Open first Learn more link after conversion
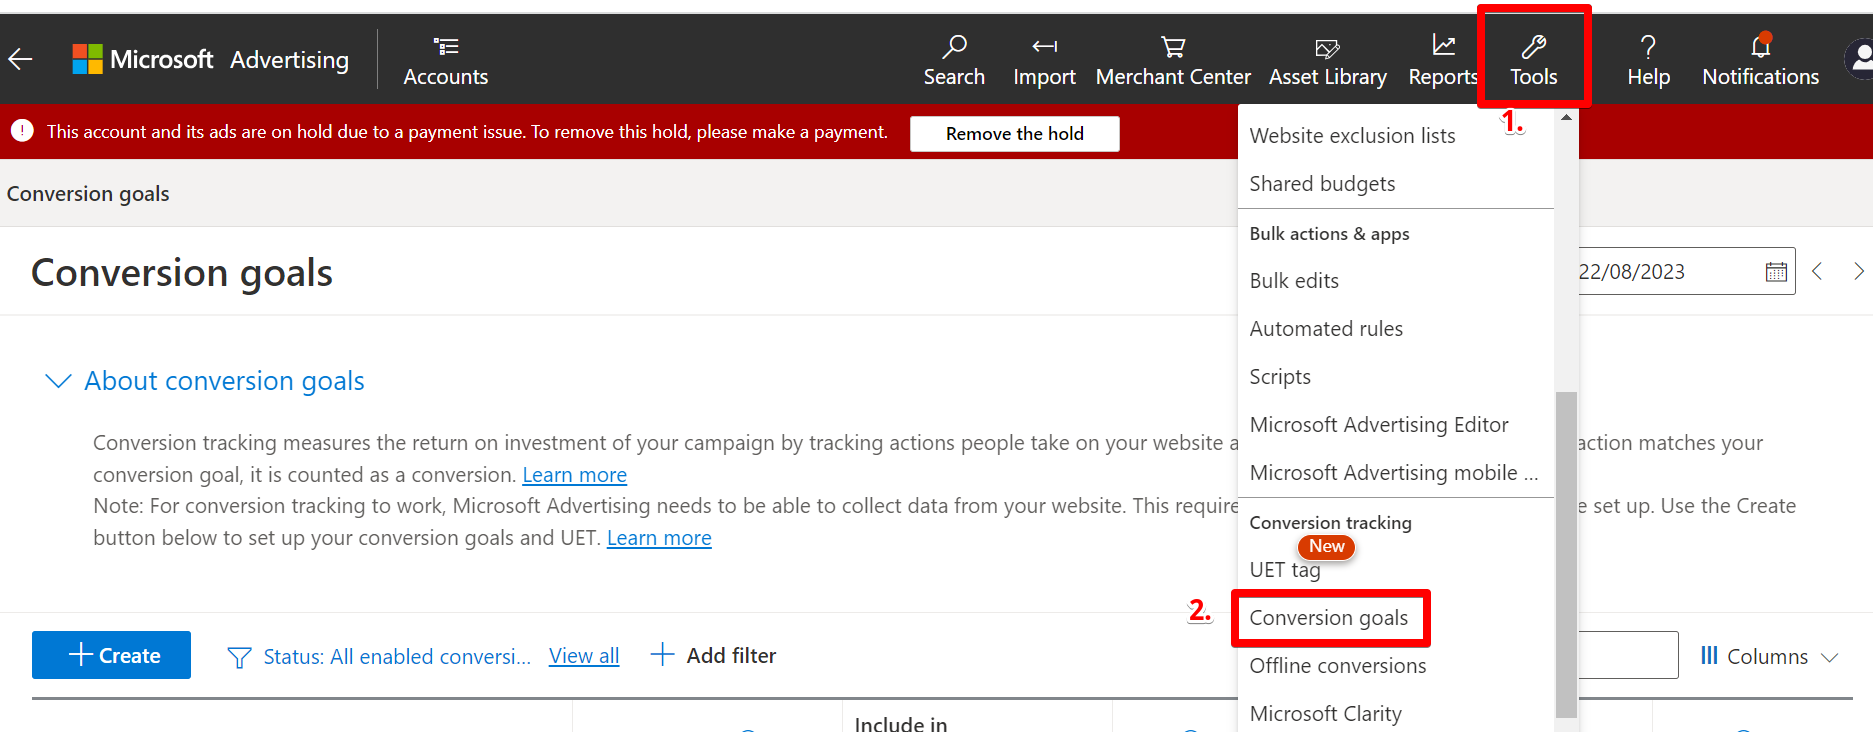 pyautogui.click(x=574, y=475)
